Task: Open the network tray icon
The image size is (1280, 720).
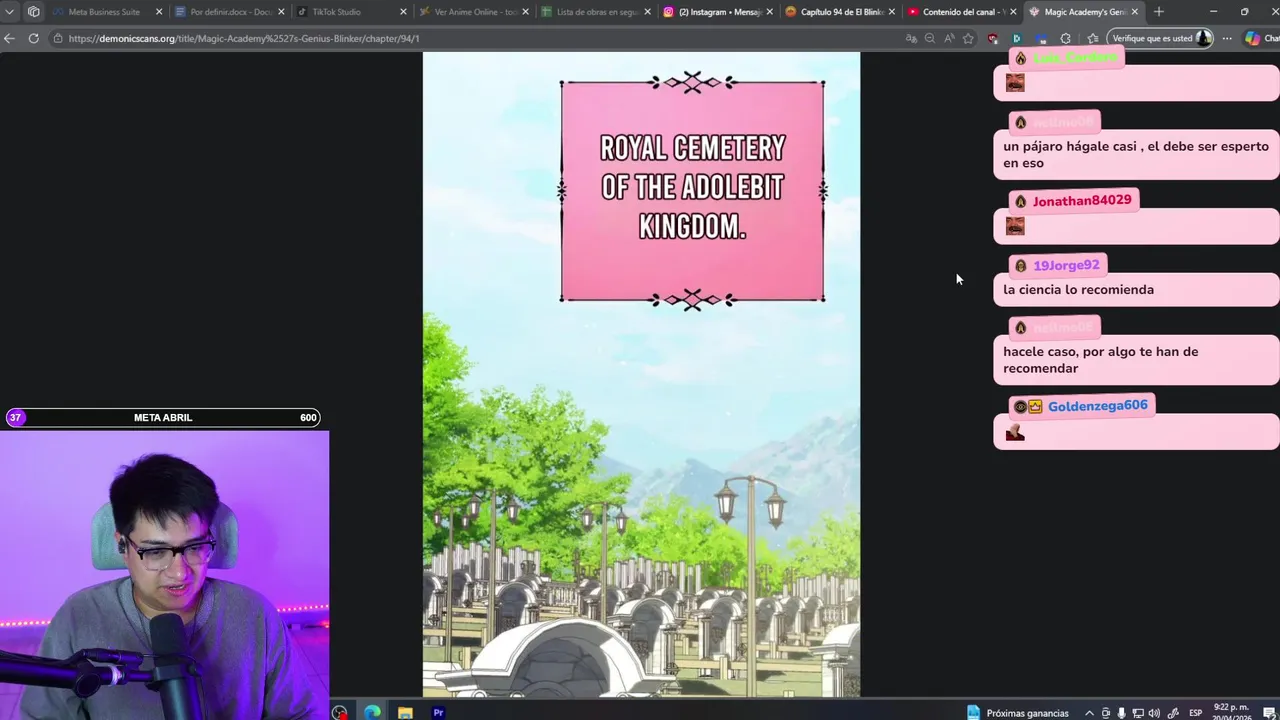Action: [1138, 712]
